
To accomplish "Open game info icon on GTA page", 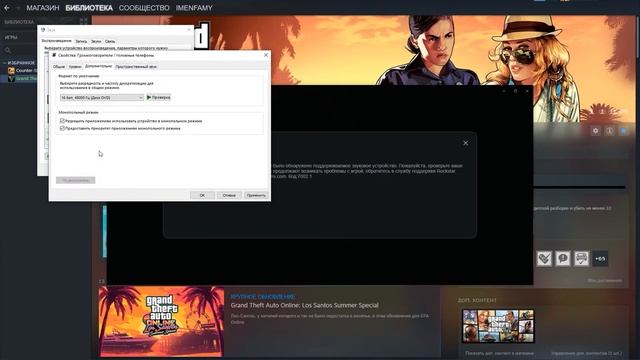I will [x=609, y=131].
